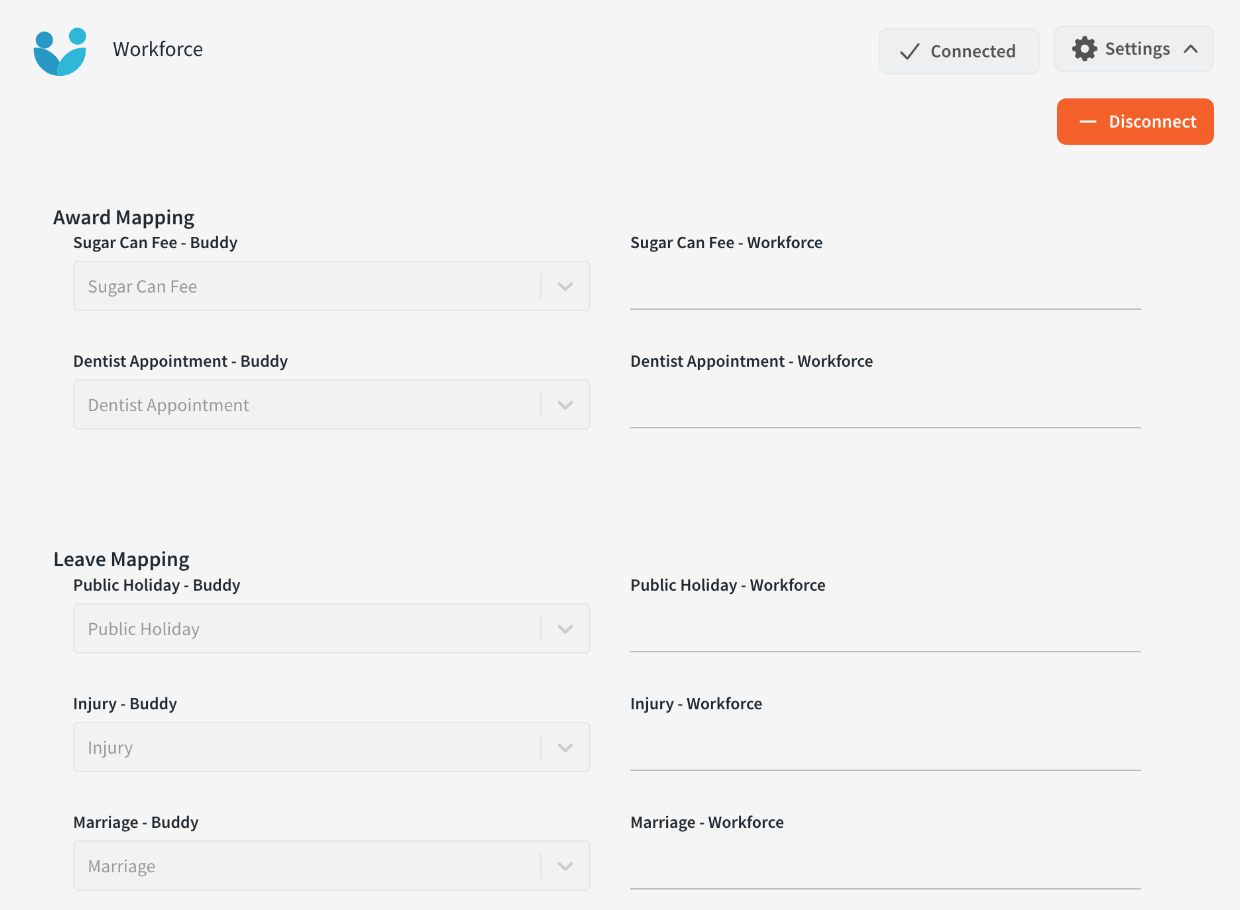Collapse Settings using the chevron arrow
Viewport: 1240px width, 910px height.
pos(1190,49)
